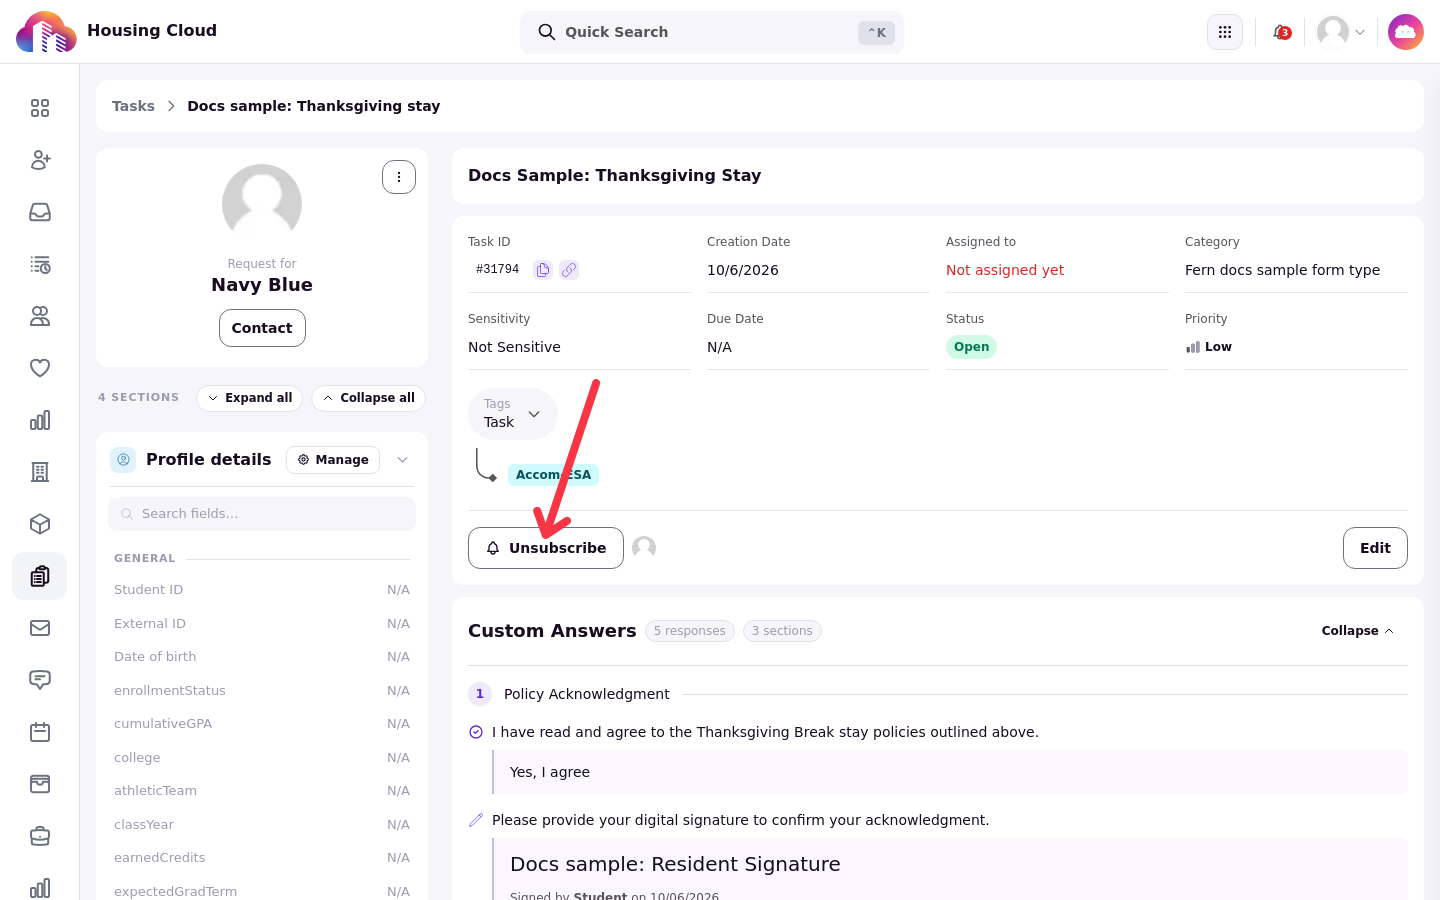Screen dimensions: 1440x900
Task: Go to Tasks breadcrumb
Action: click(x=133, y=106)
